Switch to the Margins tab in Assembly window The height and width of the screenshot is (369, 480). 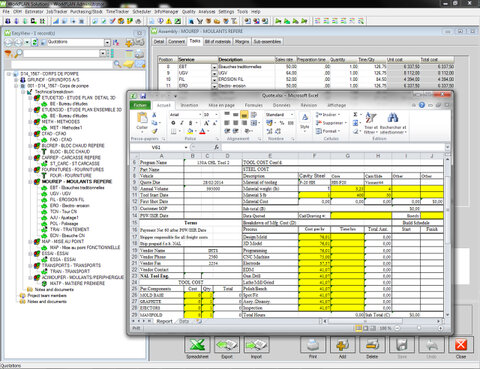point(242,42)
